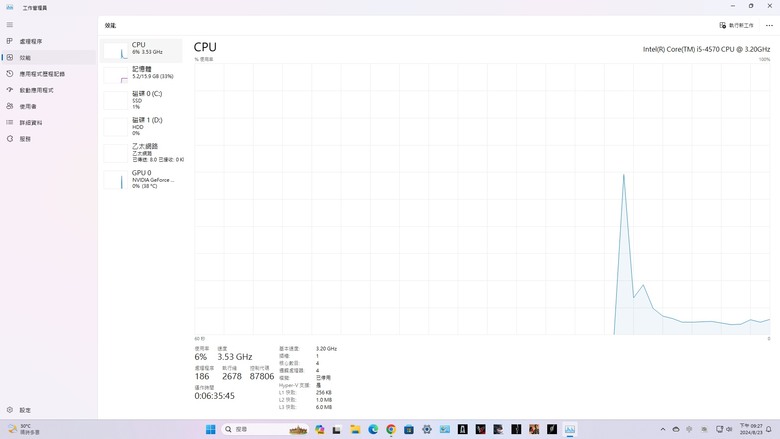Image resolution: width=780 pixels, height=439 pixels.
Task: Click the uptime value 0:06:35:45
Action: (x=214, y=396)
